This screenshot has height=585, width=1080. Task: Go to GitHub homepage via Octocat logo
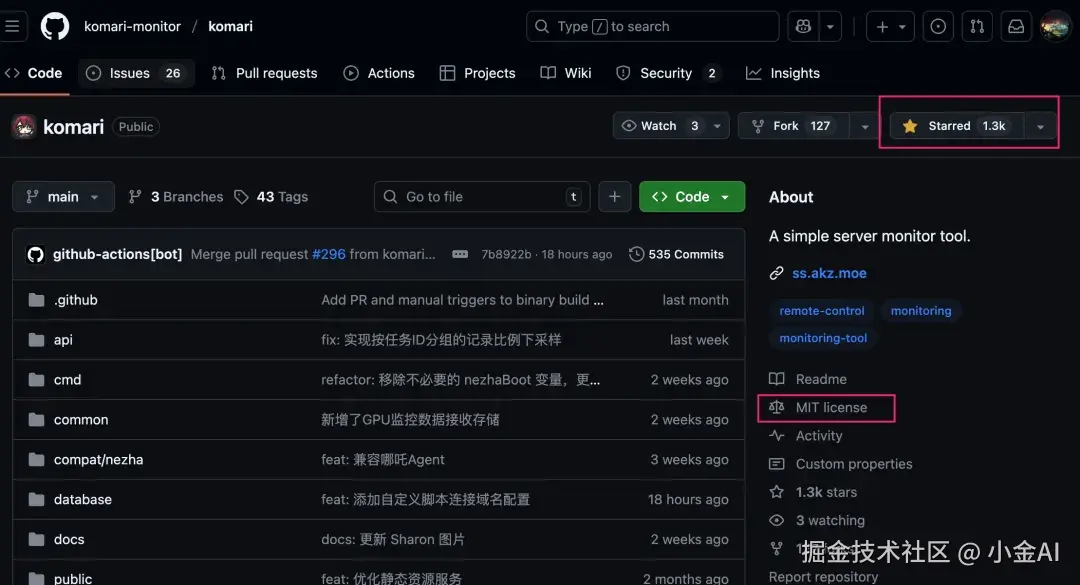pyautogui.click(x=54, y=26)
